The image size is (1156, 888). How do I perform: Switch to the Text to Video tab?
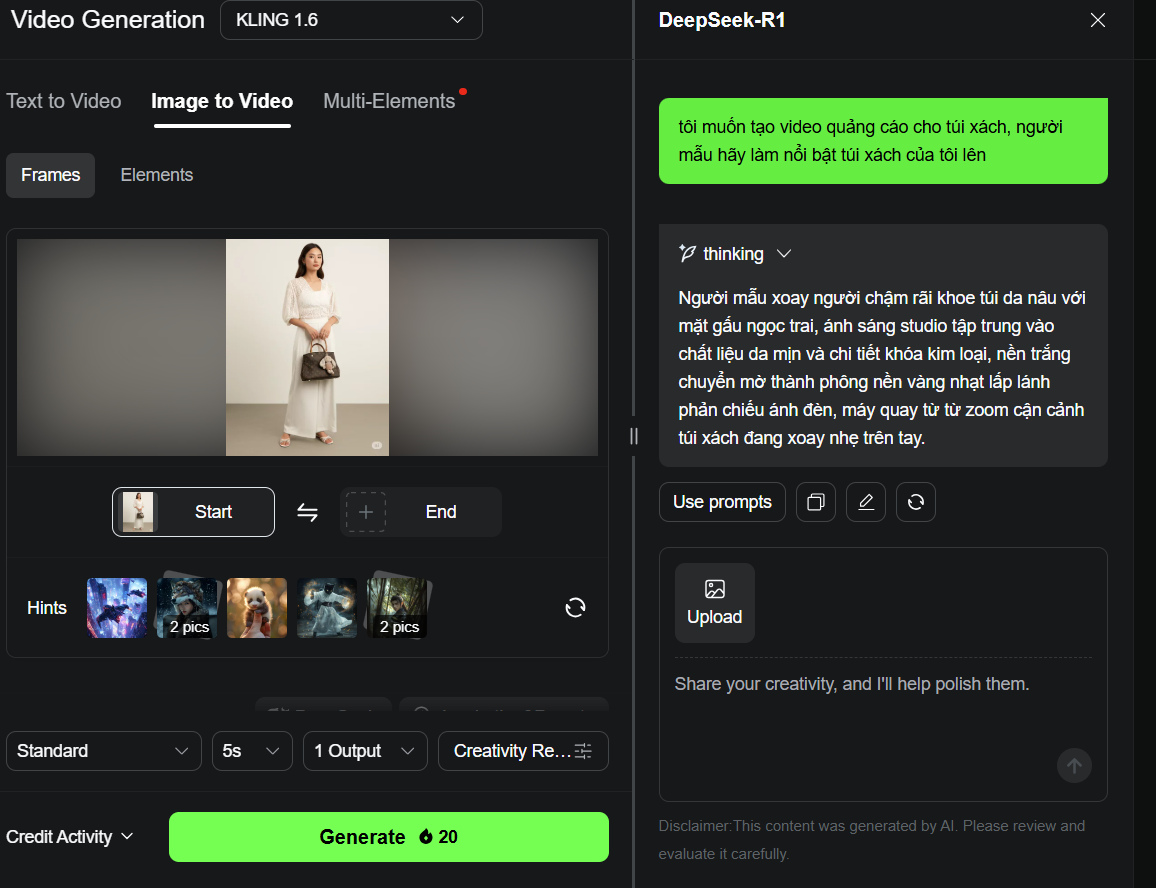[x=63, y=101]
